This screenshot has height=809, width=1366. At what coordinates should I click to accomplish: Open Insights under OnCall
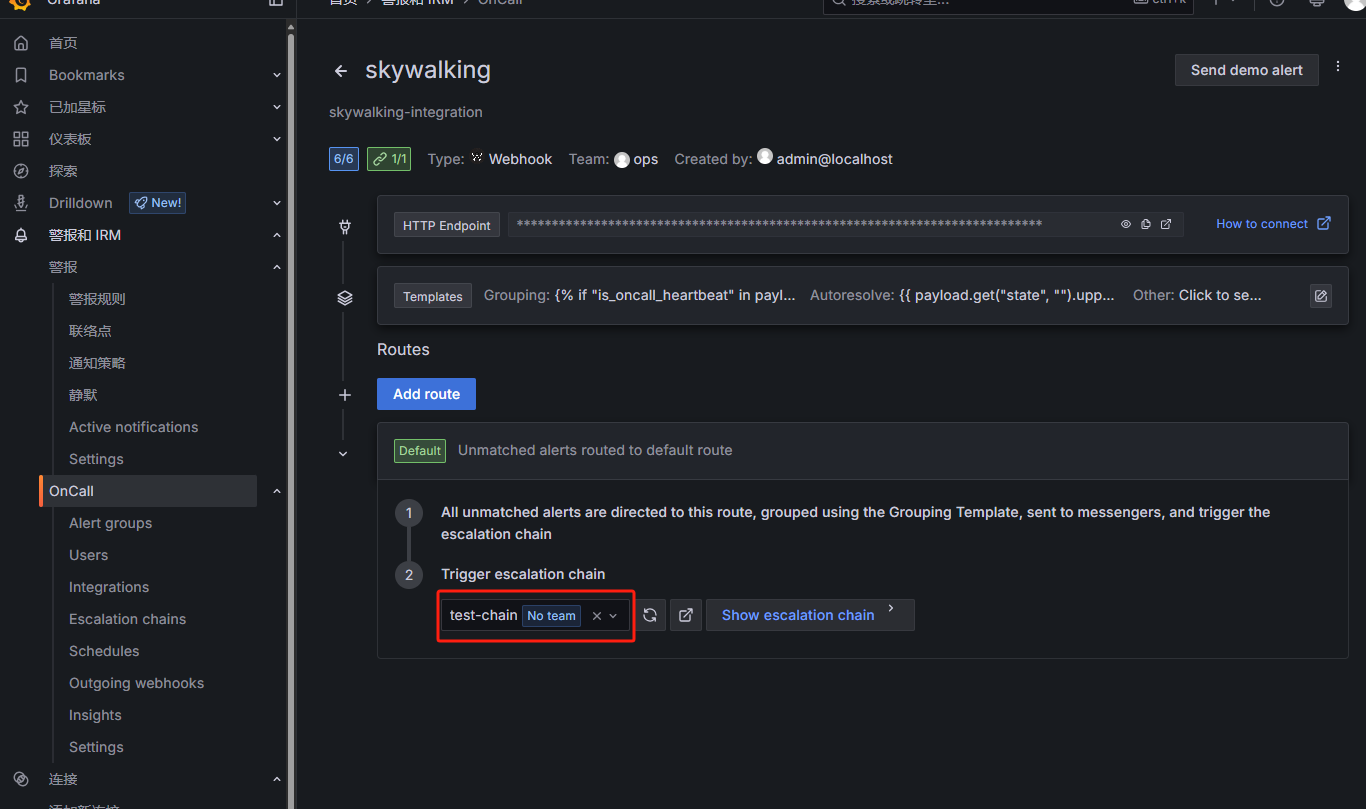coord(95,715)
